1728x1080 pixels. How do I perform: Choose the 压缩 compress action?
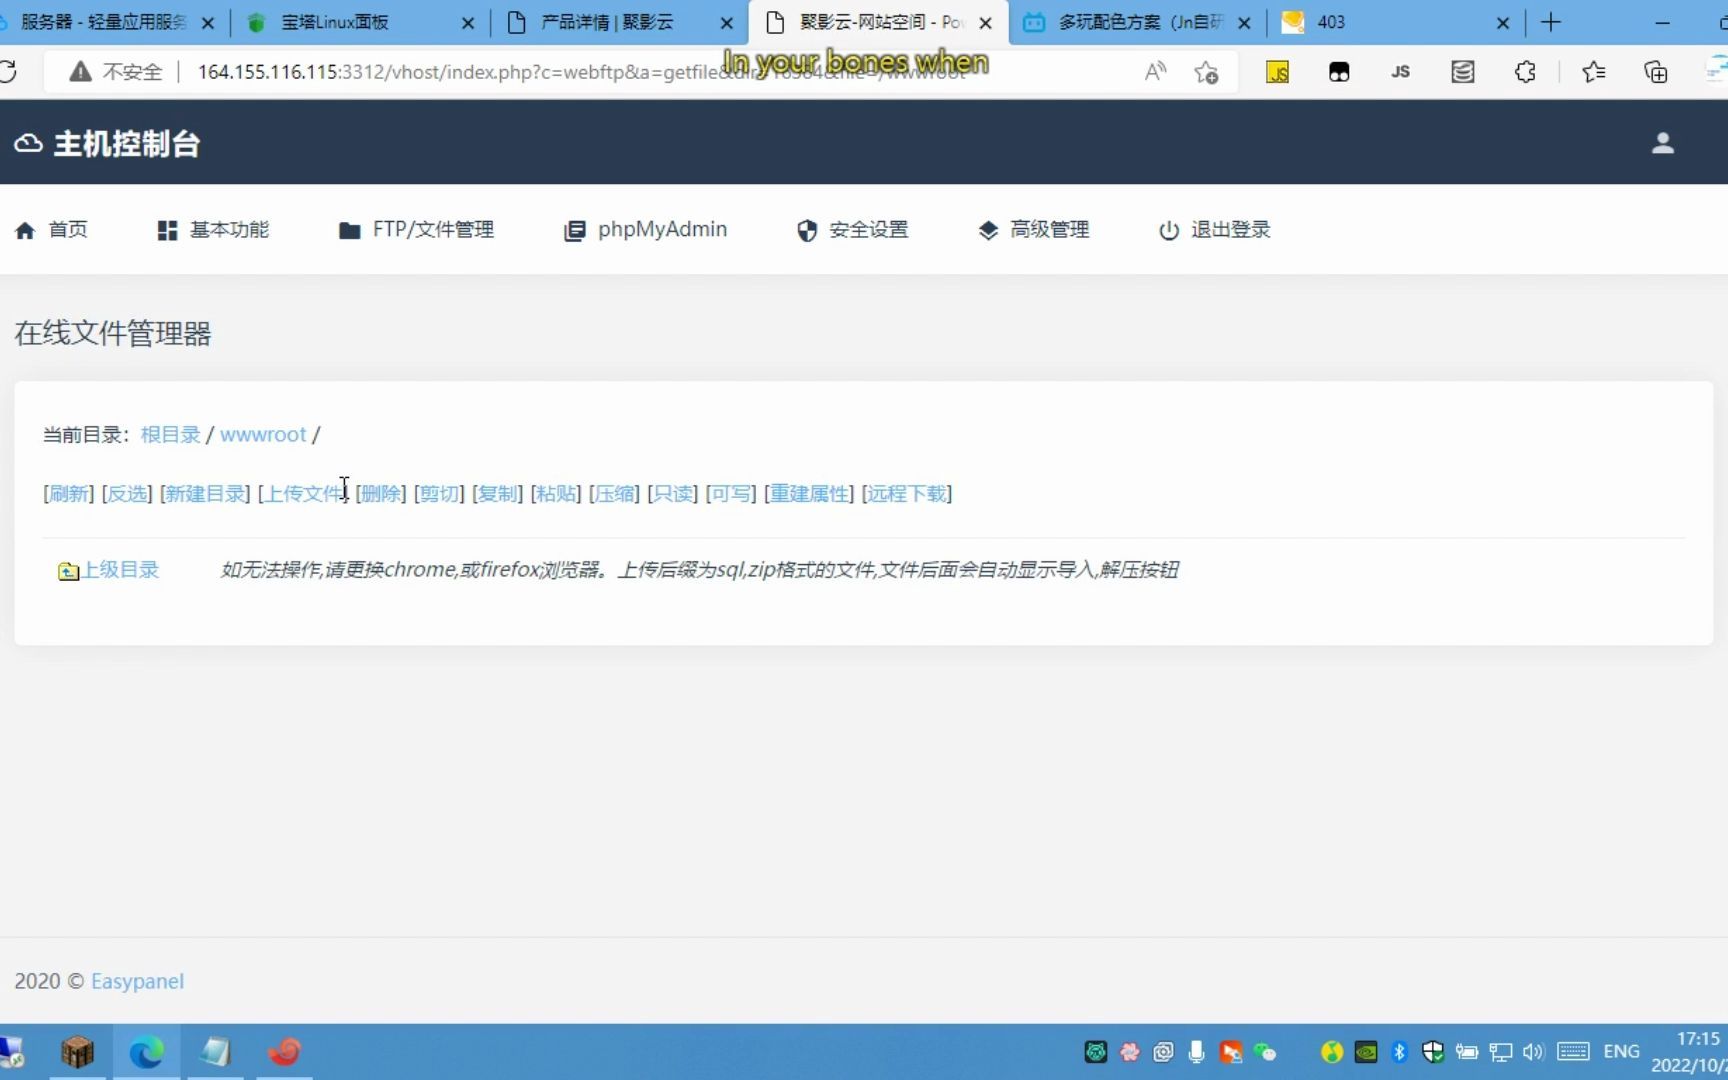click(x=614, y=493)
